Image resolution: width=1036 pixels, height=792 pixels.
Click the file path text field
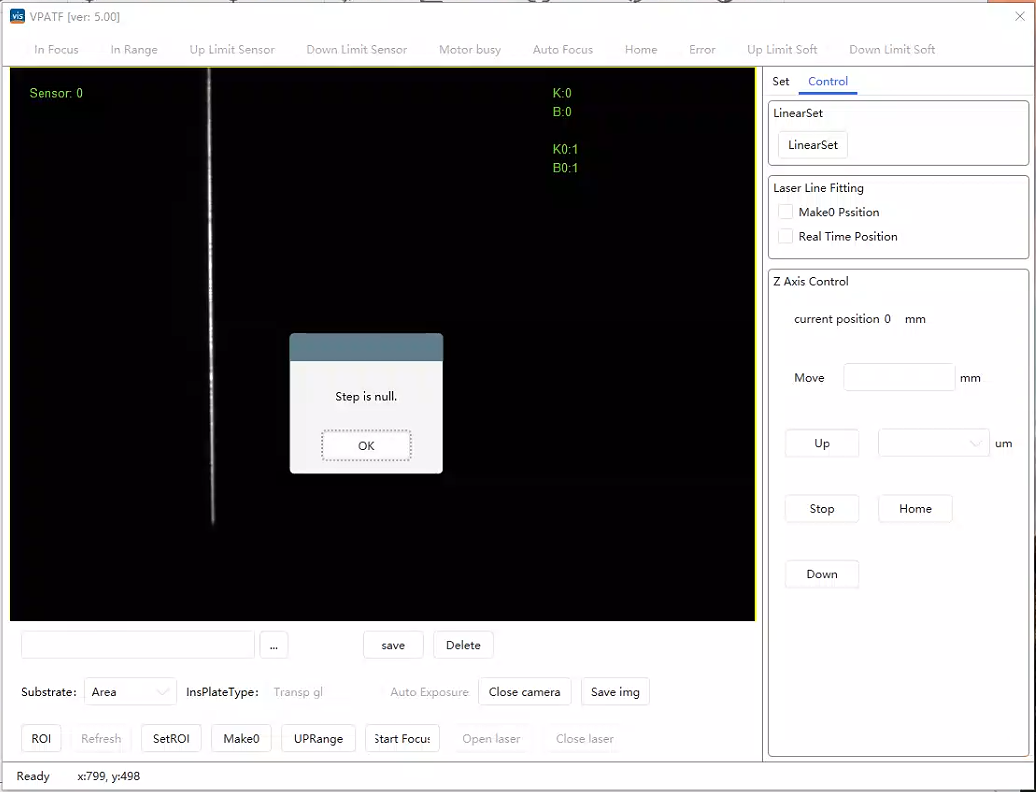(138, 645)
